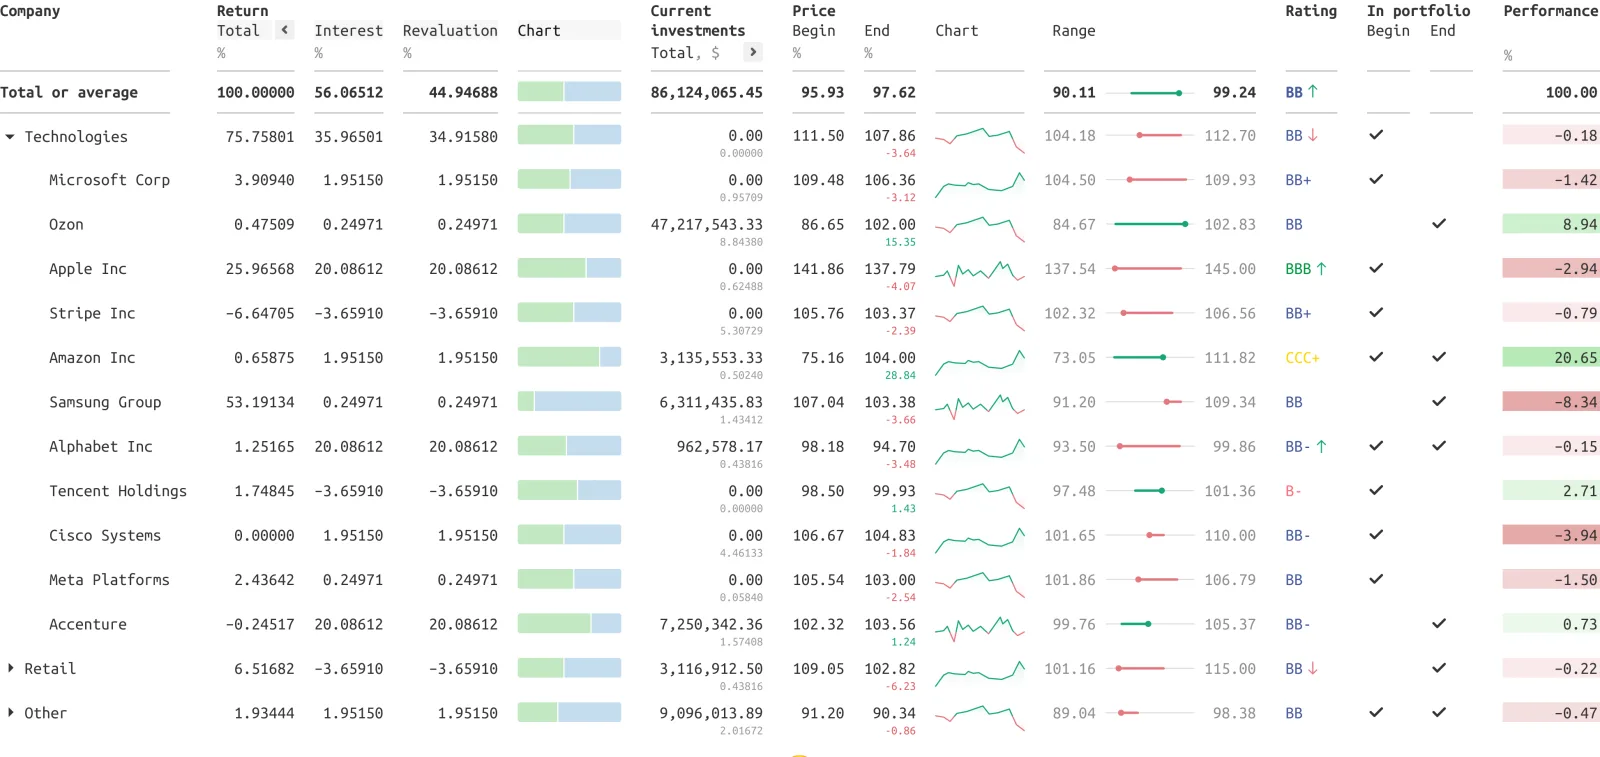Click the Total or average range slider
1600x757 pixels.
[1150, 92]
